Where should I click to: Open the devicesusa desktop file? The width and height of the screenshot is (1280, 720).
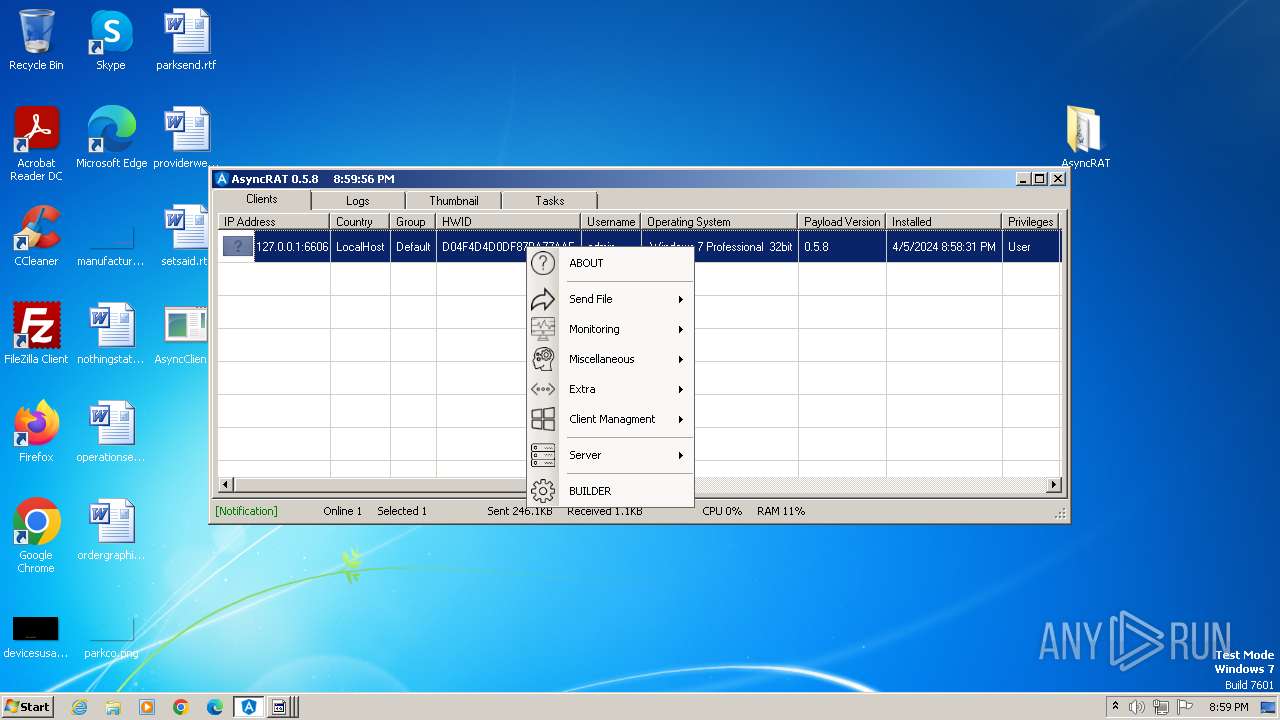click(x=36, y=637)
